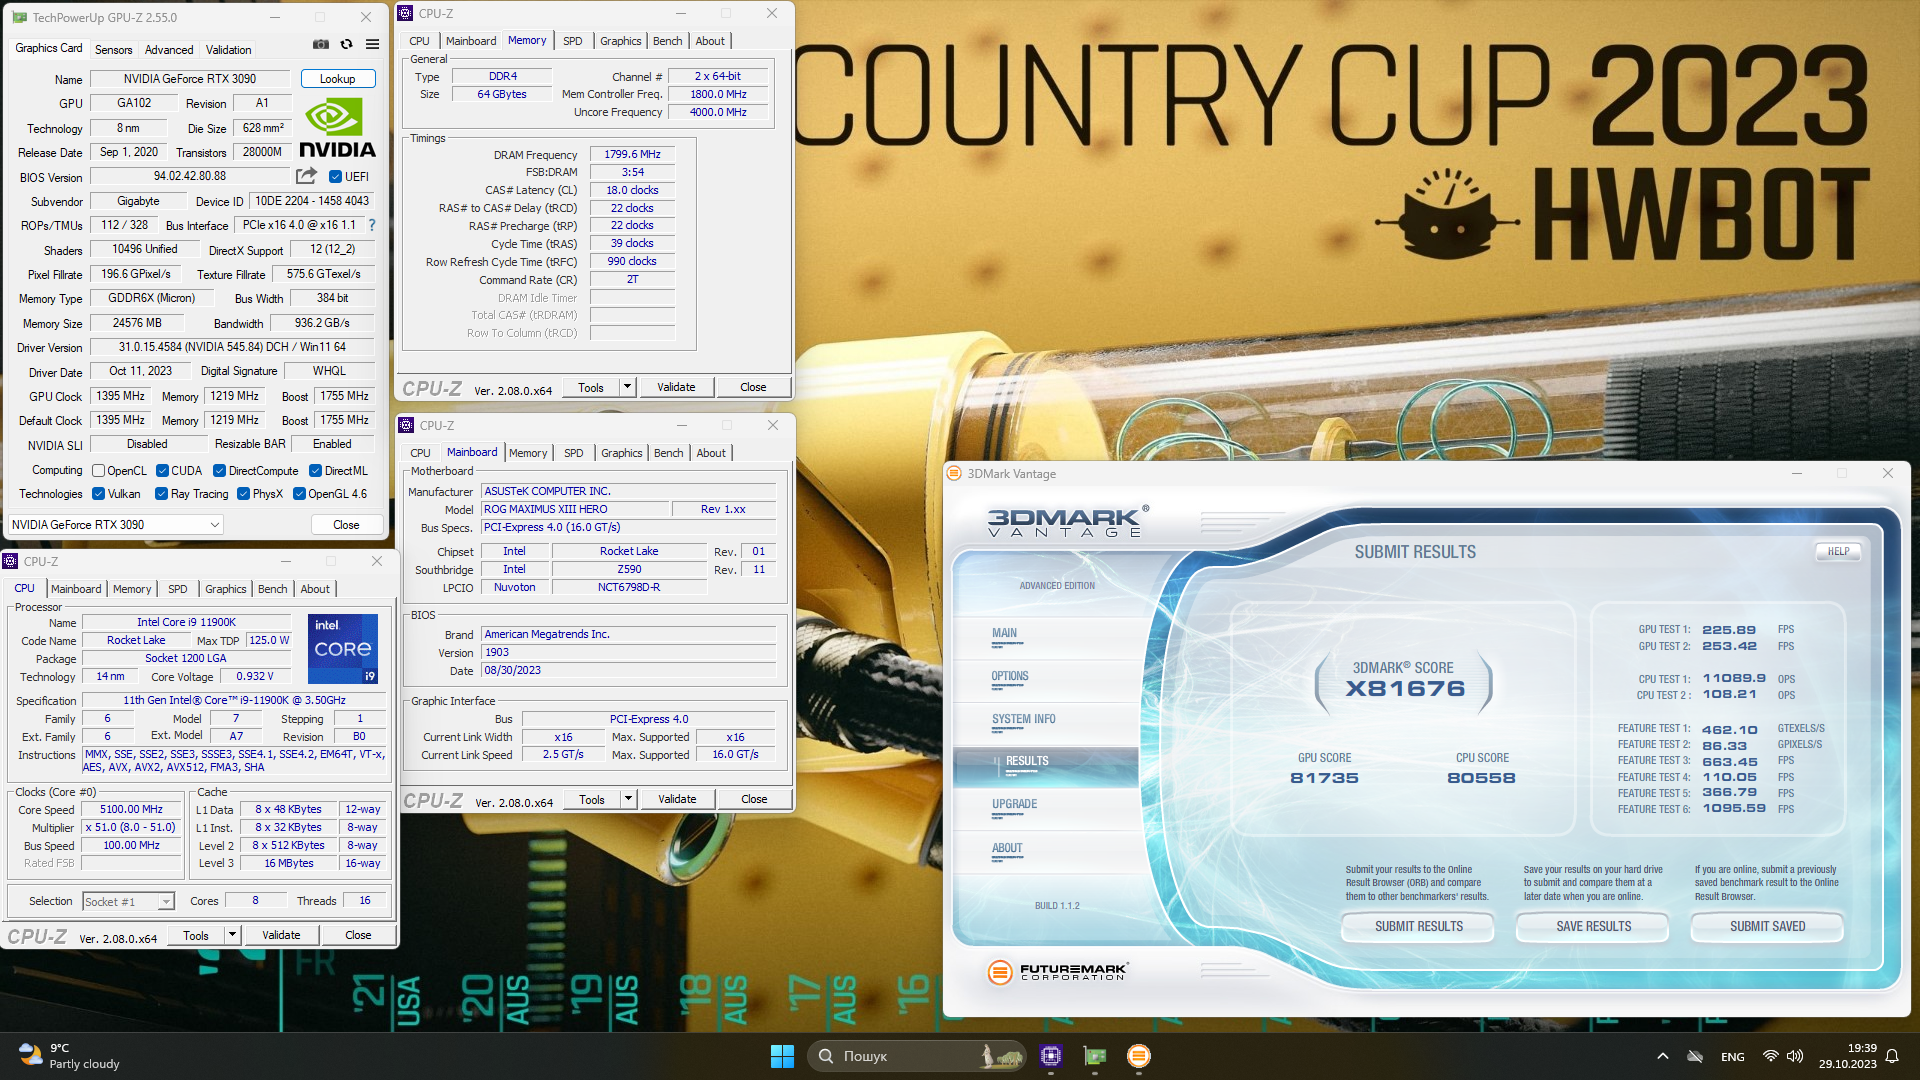
Task: Switch to the Sensors tab in GPU-Z
Action: tap(113, 49)
